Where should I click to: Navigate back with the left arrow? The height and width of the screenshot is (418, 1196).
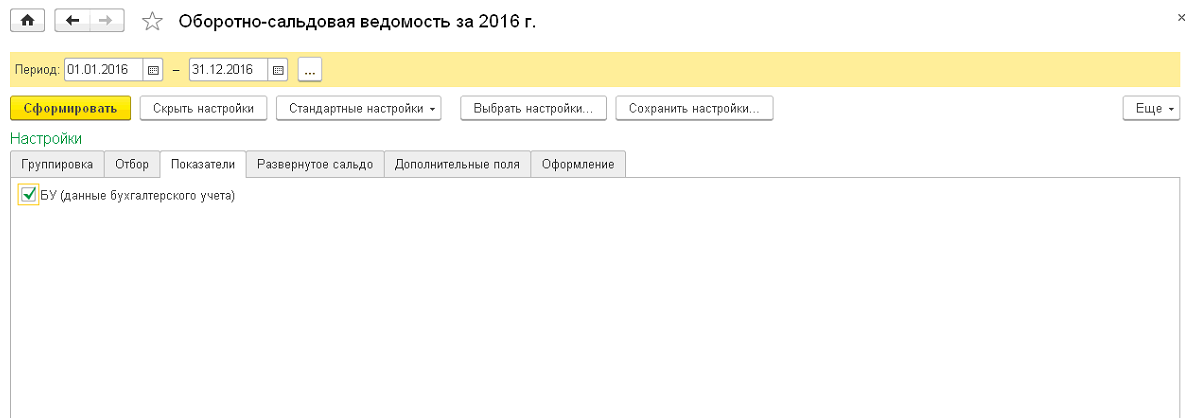click(72, 21)
